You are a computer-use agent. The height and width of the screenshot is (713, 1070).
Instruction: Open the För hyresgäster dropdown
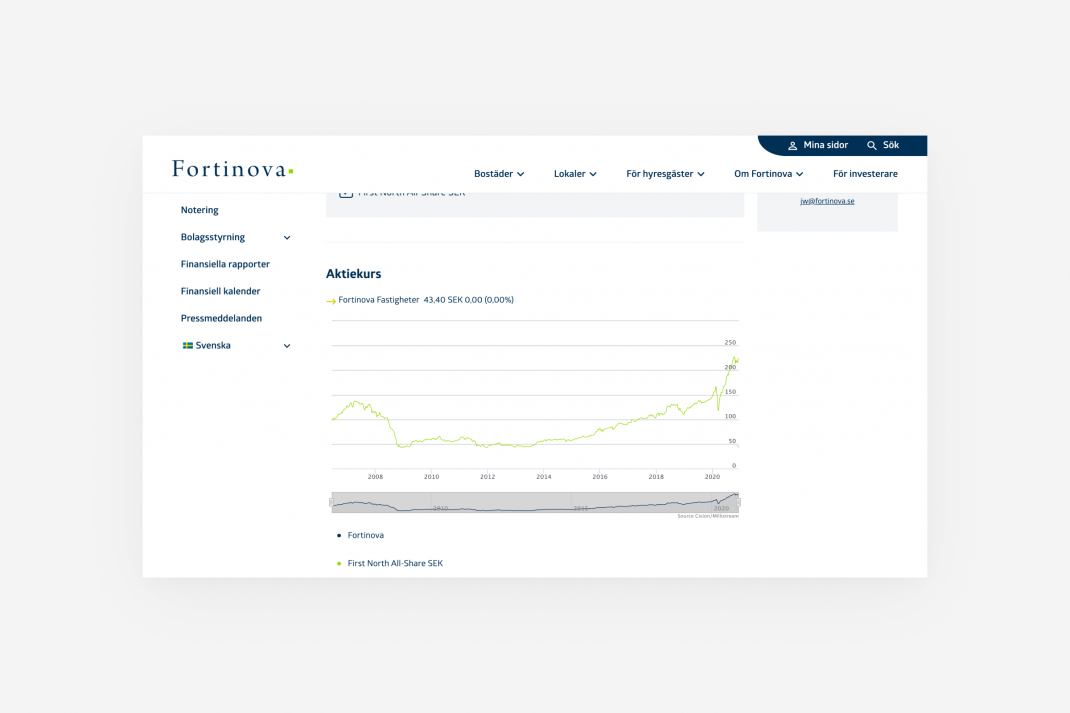pos(665,174)
